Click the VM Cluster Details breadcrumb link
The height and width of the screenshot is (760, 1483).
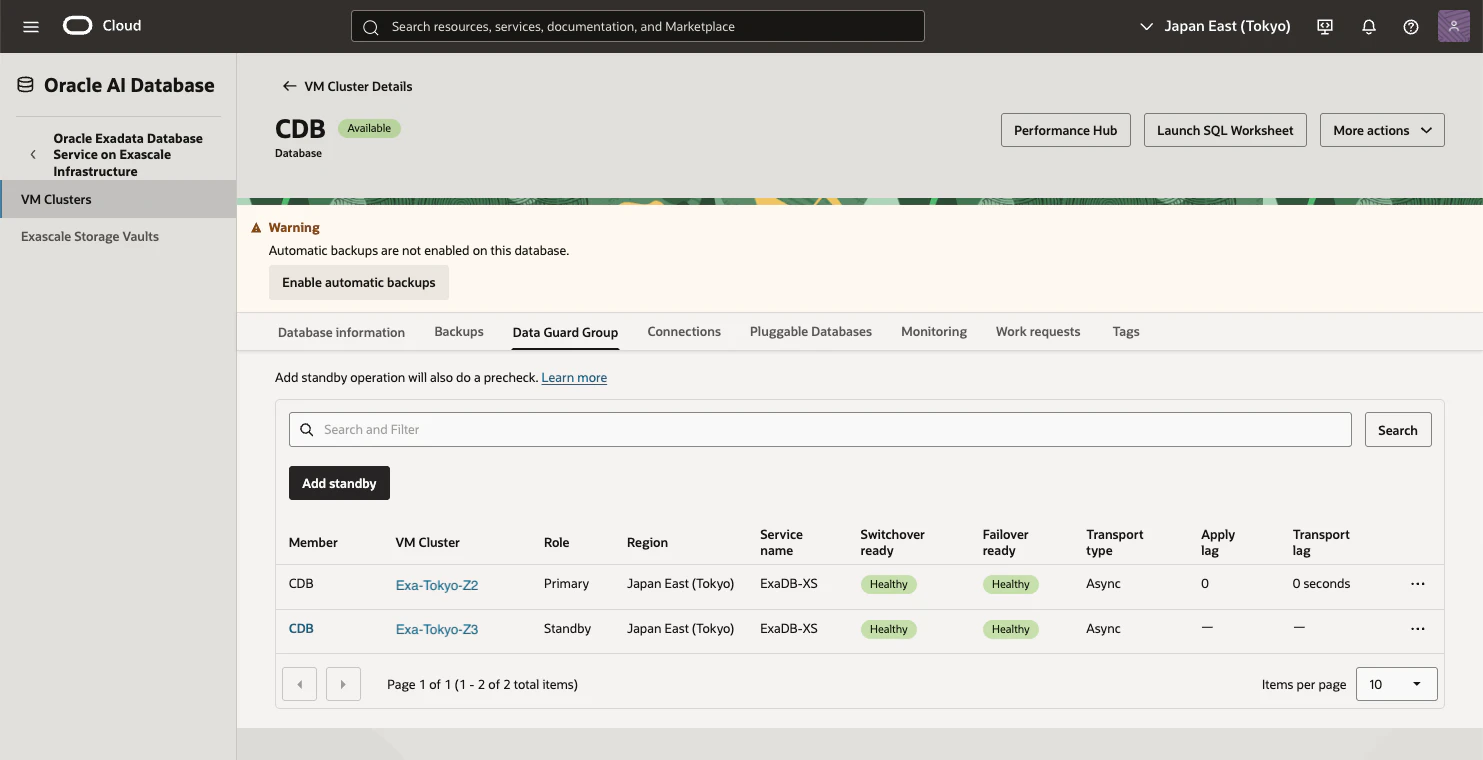358,86
